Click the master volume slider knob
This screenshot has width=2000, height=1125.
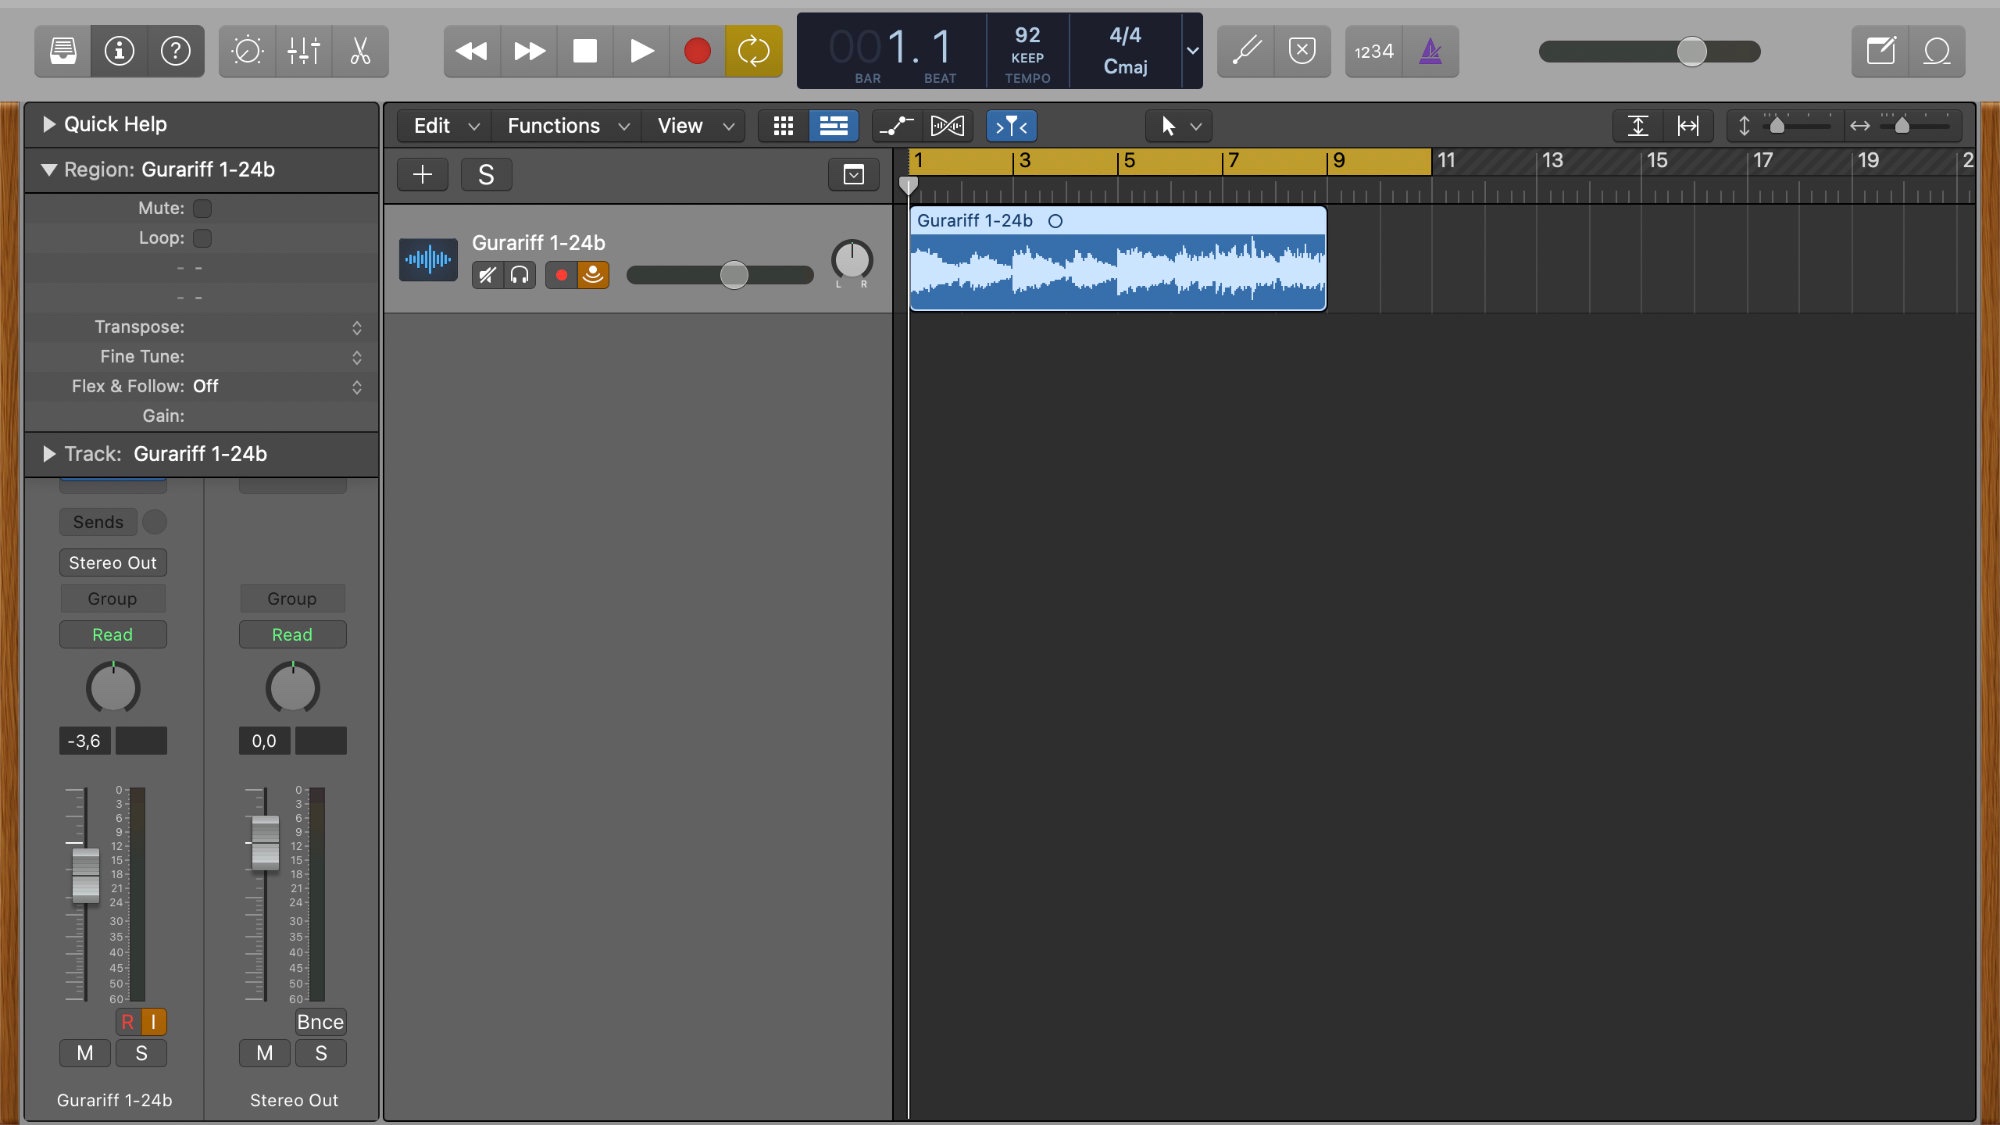coord(1691,51)
